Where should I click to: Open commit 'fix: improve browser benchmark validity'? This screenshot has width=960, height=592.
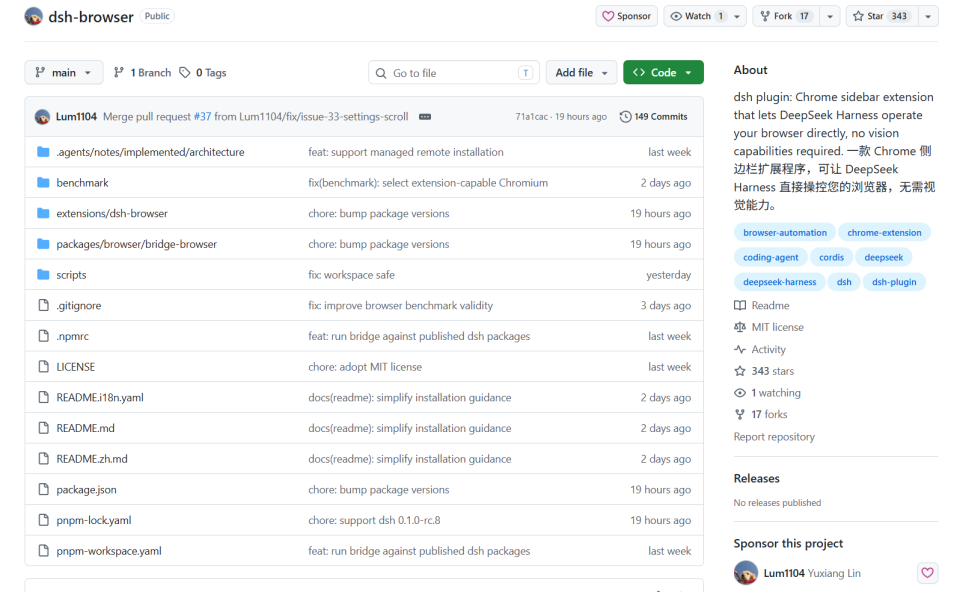point(400,305)
